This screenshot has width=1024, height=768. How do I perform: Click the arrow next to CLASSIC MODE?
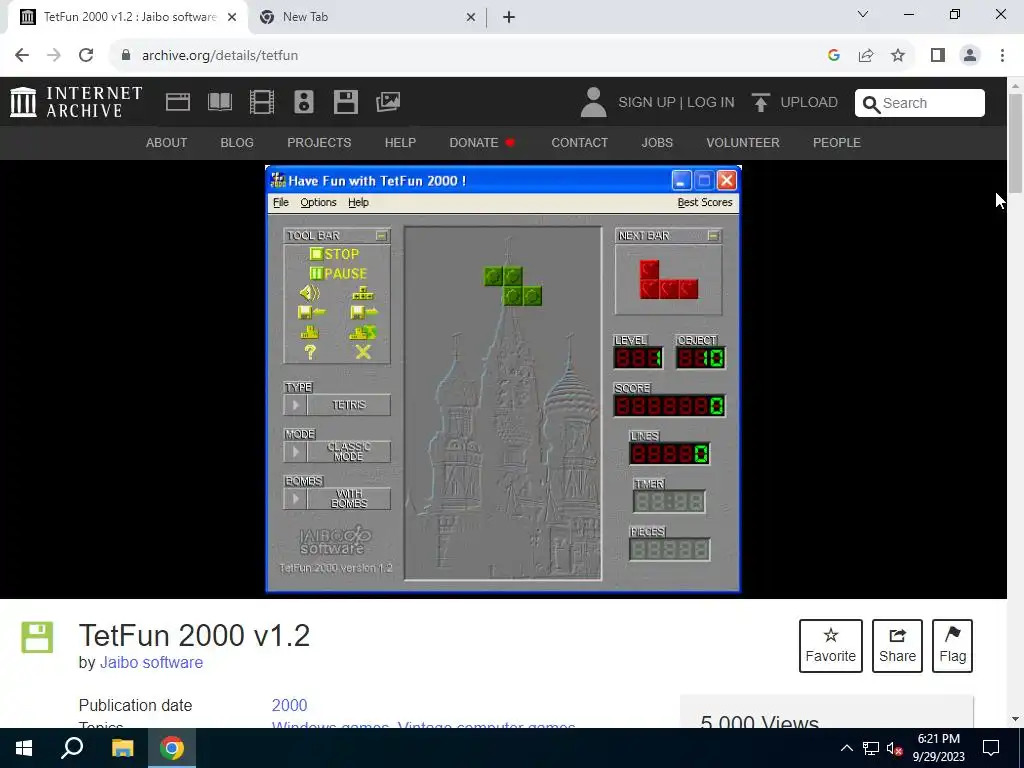pos(295,452)
